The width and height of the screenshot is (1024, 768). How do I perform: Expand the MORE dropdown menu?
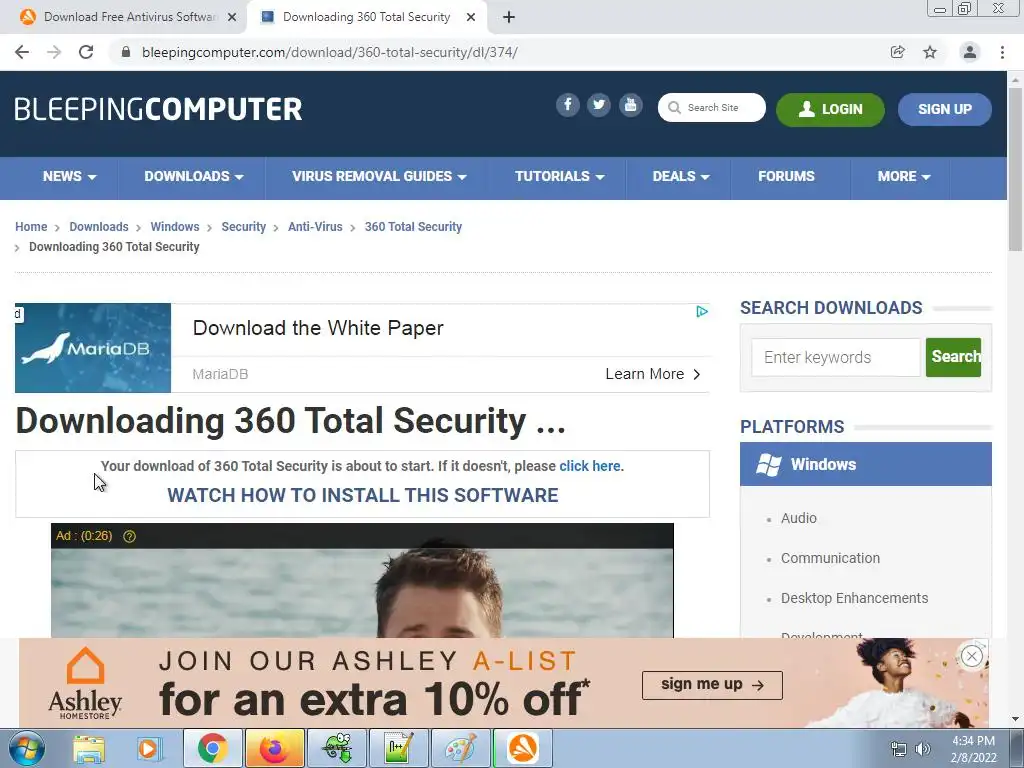(904, 176)
